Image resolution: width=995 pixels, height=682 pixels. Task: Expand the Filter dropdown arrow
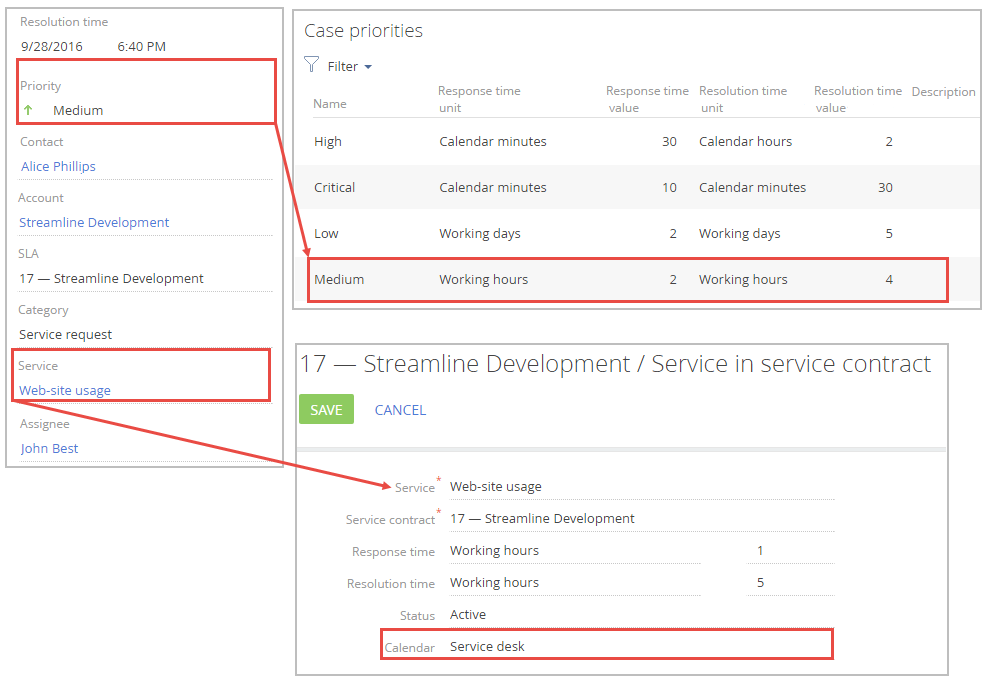click(368, 67)
